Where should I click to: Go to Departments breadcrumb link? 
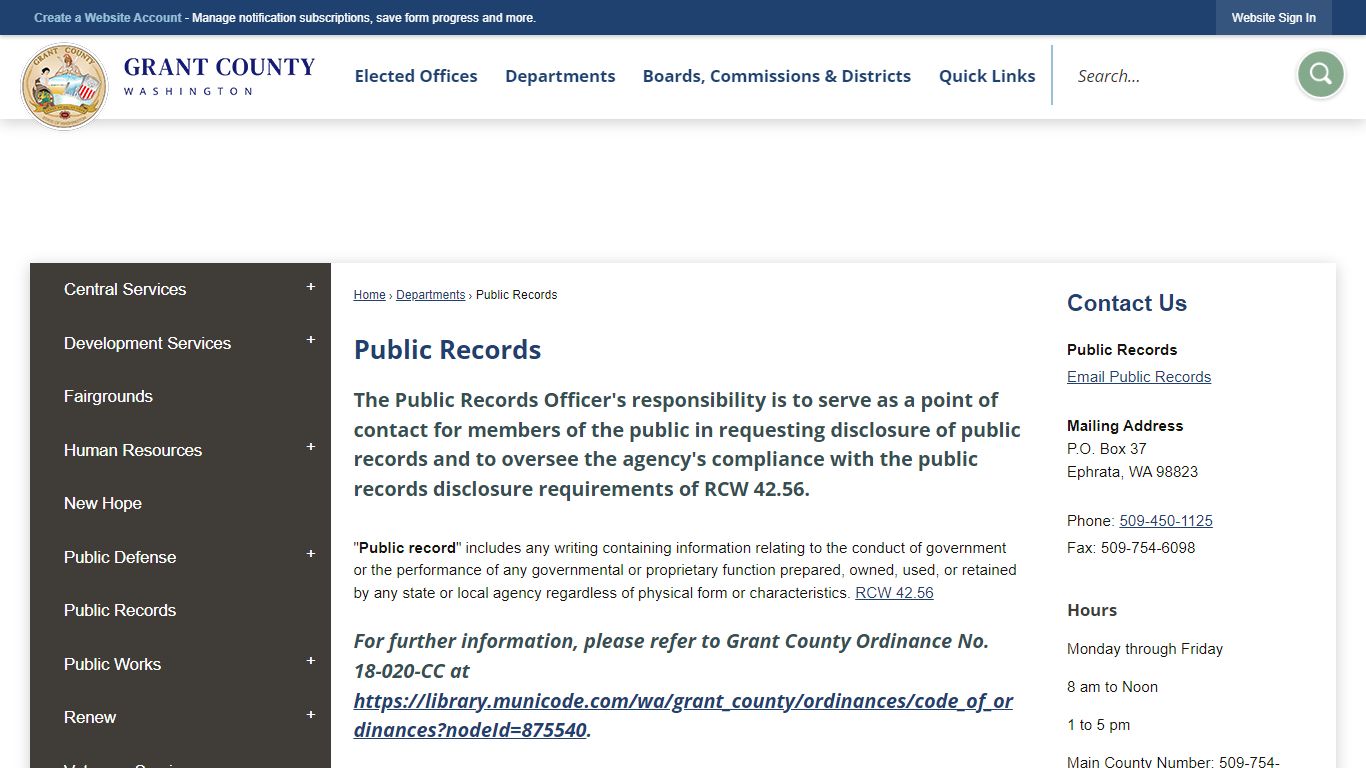431,295
